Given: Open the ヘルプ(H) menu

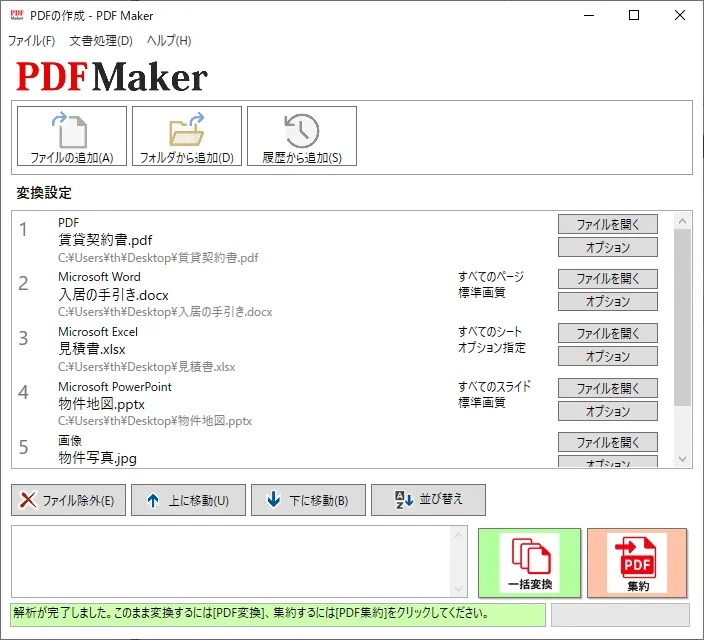Looking at the screenshot, I should pos(169,41).
